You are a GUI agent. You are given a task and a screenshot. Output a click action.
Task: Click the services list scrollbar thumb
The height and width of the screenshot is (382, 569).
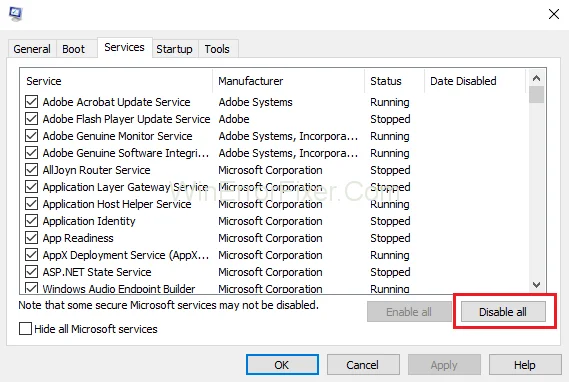coord(536,95)
